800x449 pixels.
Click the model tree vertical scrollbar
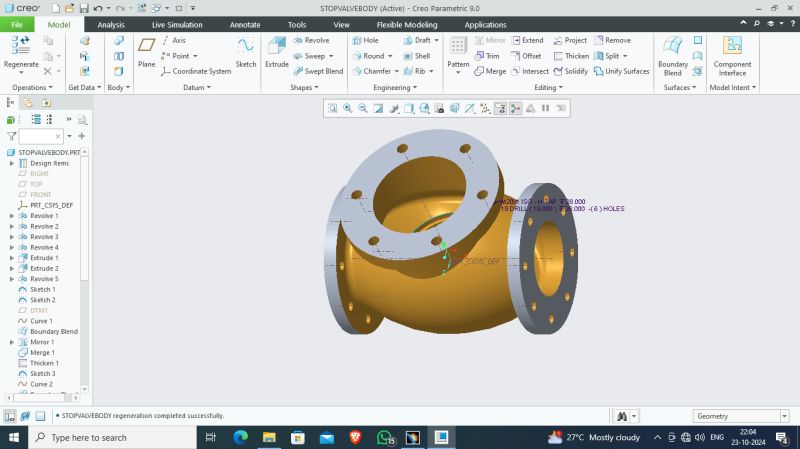85,219
